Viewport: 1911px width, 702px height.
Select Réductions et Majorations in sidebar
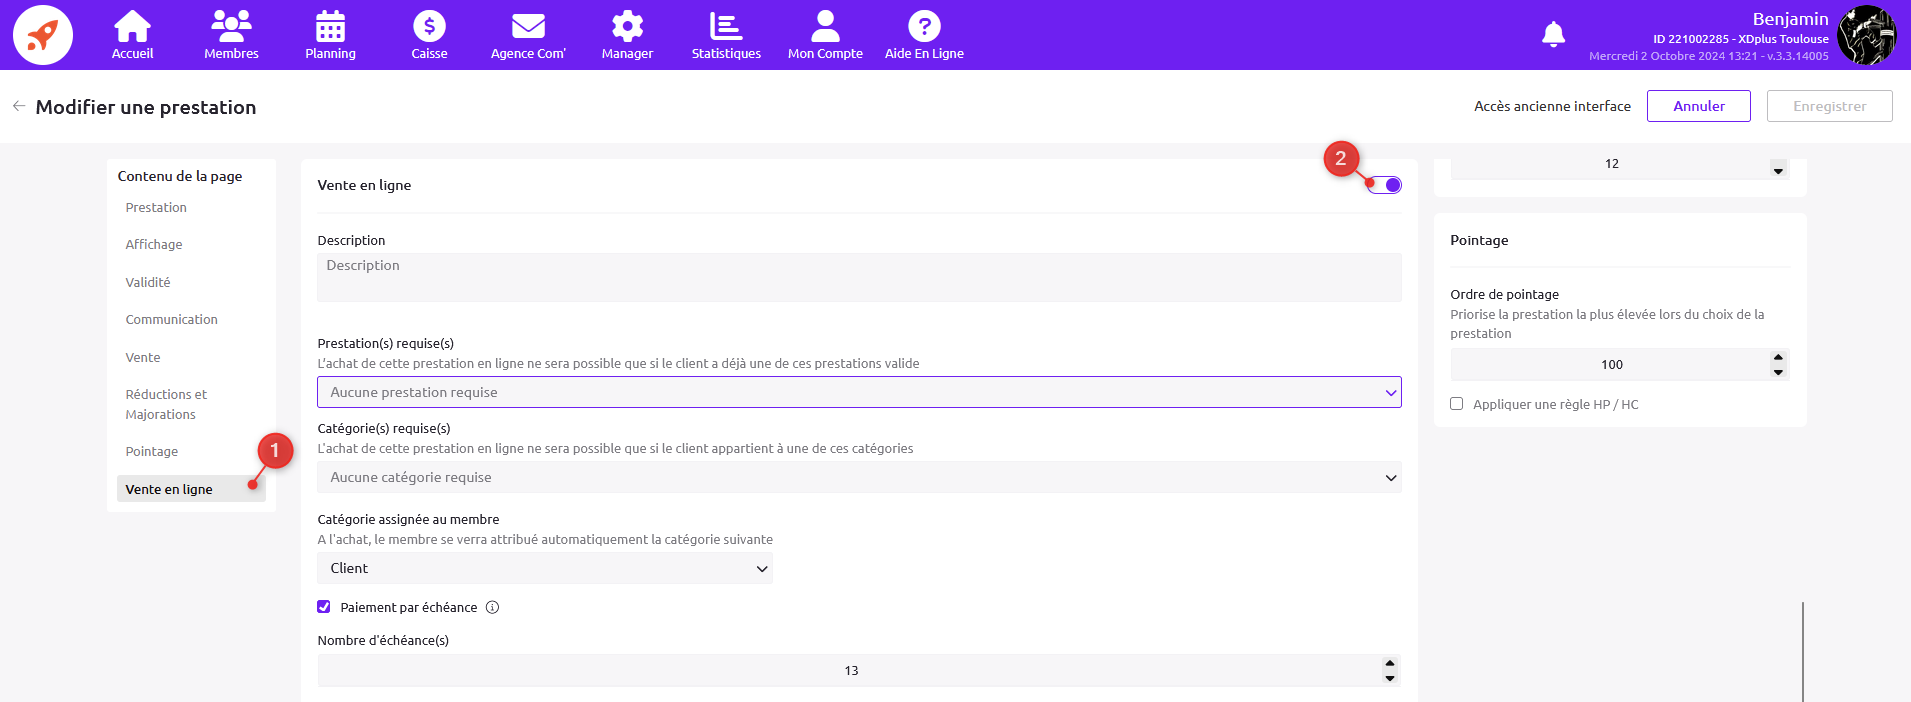(x=166, y=404)
